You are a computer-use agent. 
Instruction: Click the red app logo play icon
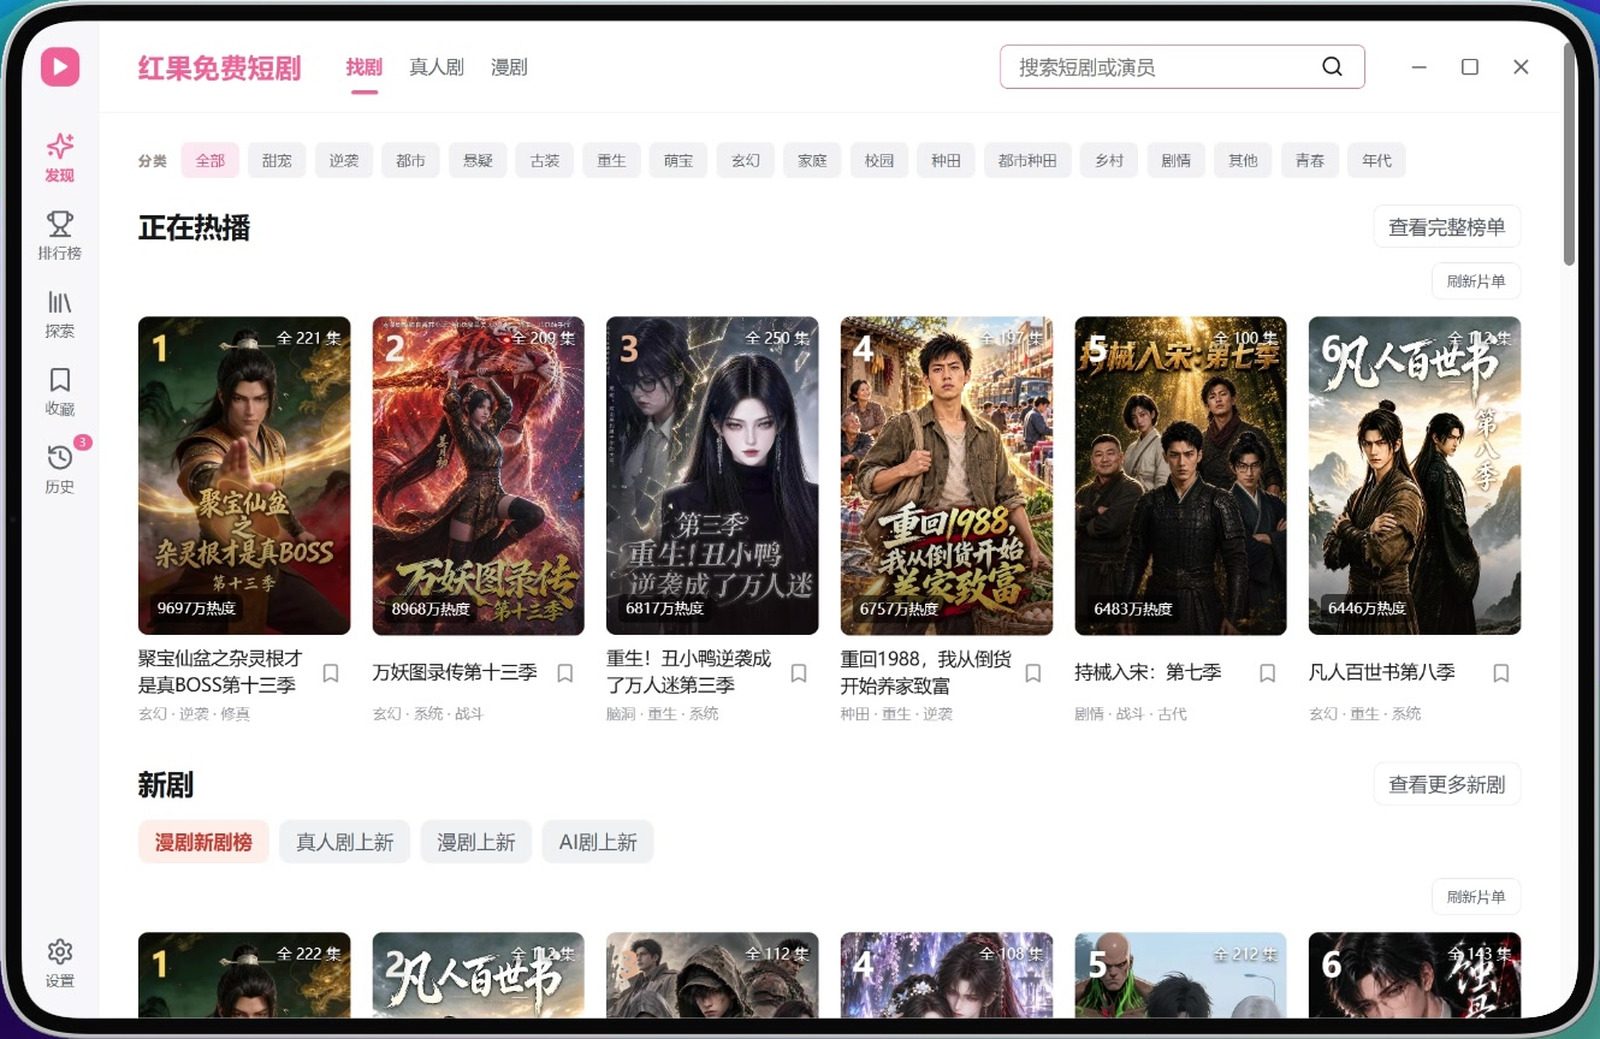(x=60, y=67)
